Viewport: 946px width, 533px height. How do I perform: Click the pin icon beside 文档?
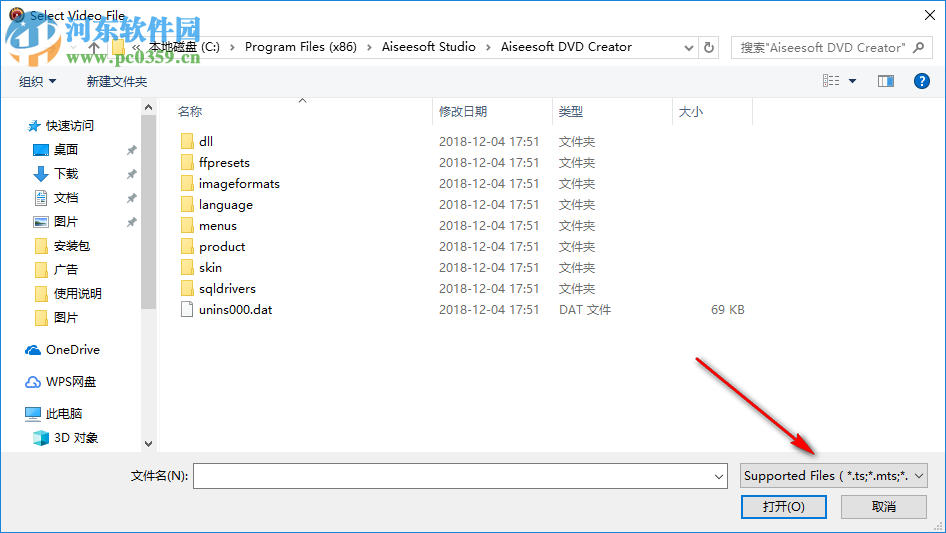(x=132, y=198)
